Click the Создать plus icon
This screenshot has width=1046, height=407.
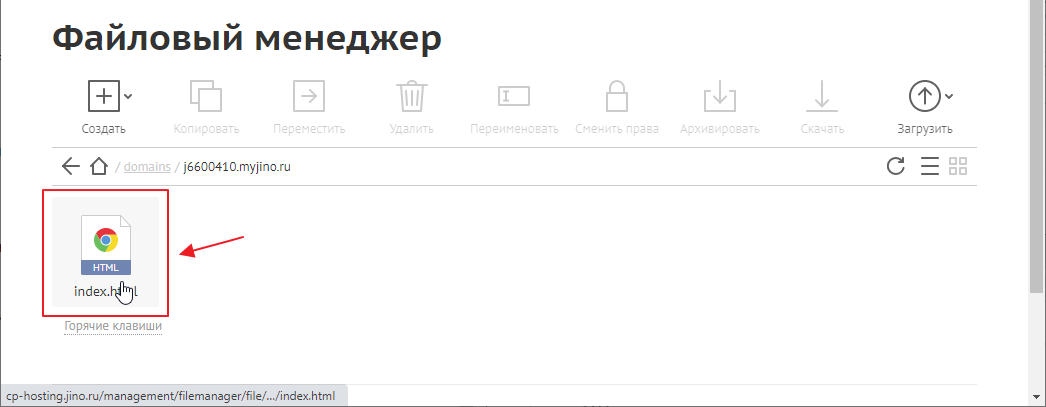[103, 96]
